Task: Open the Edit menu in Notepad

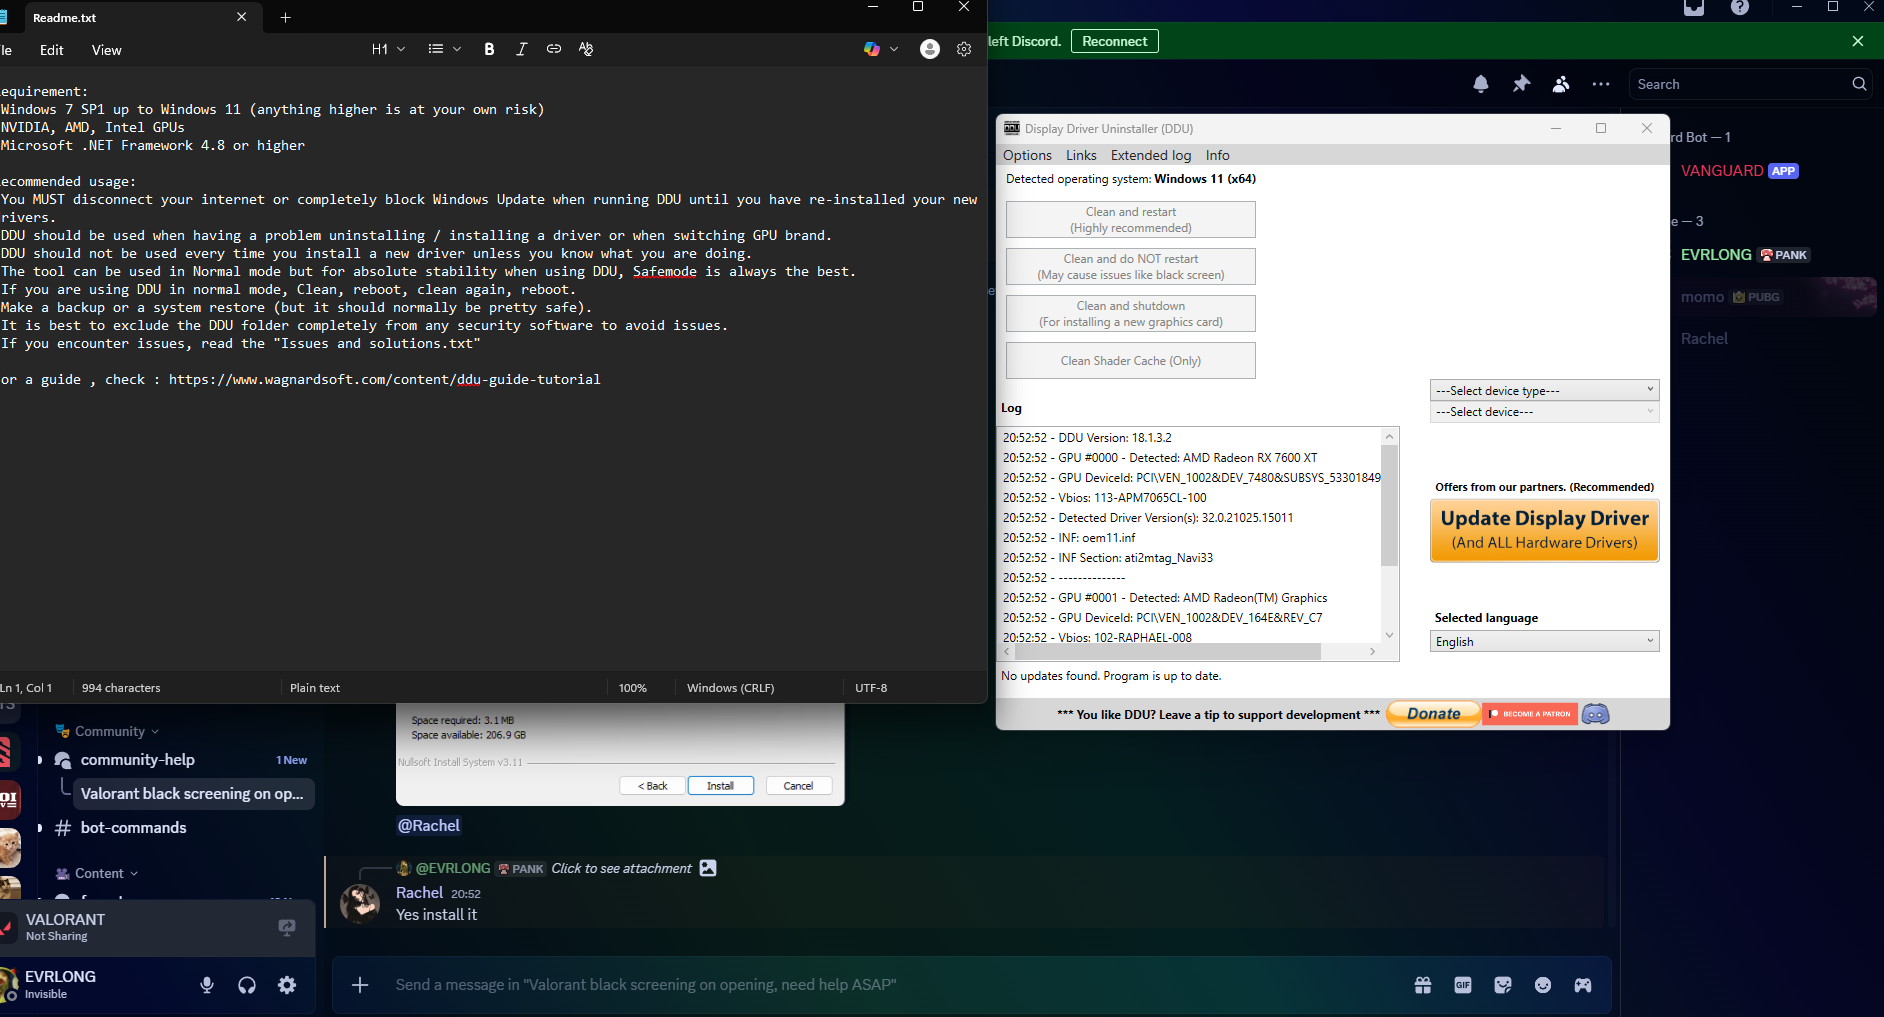Action: click(51, 50)
